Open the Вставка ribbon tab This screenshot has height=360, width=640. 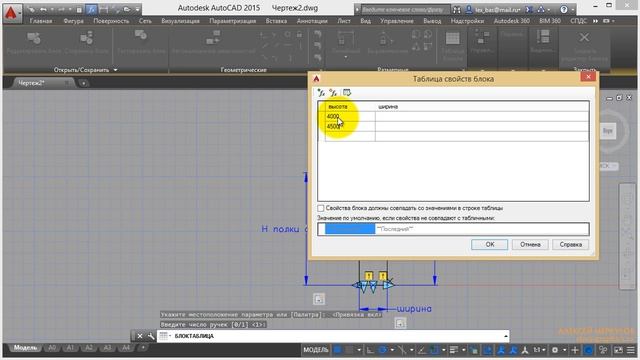pyautogui.click(x=276, y=21)
